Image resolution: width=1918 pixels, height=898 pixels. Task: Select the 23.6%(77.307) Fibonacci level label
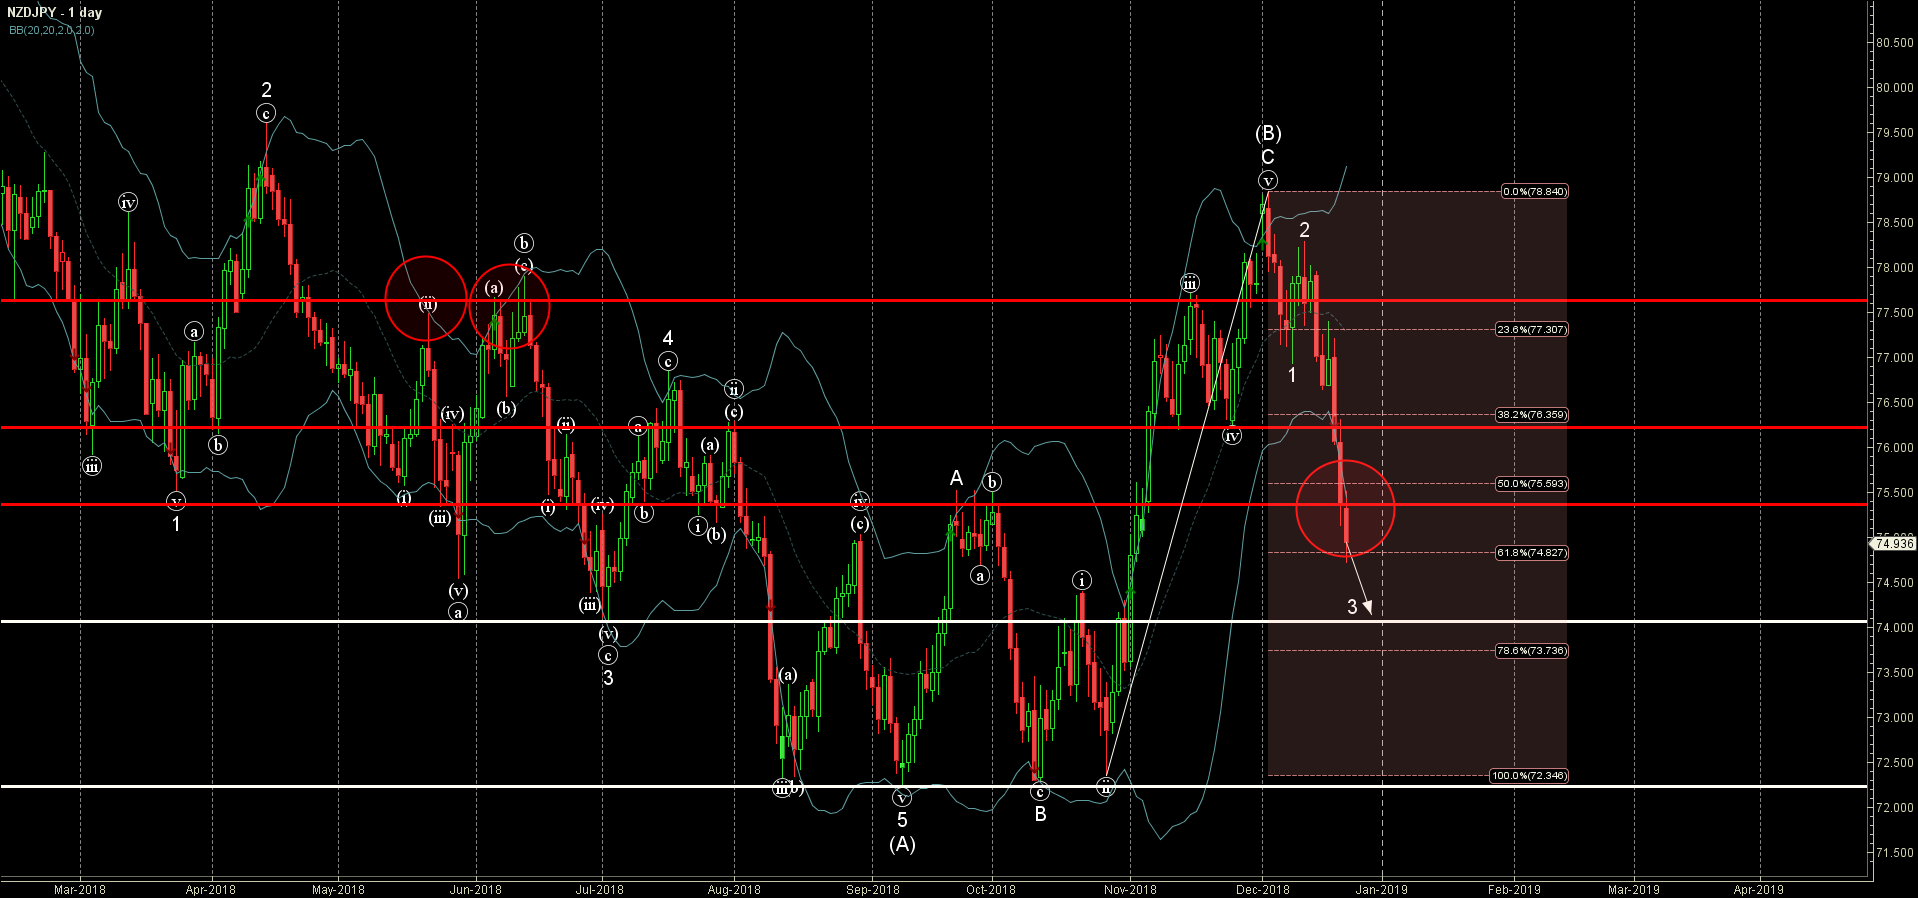1531,329
